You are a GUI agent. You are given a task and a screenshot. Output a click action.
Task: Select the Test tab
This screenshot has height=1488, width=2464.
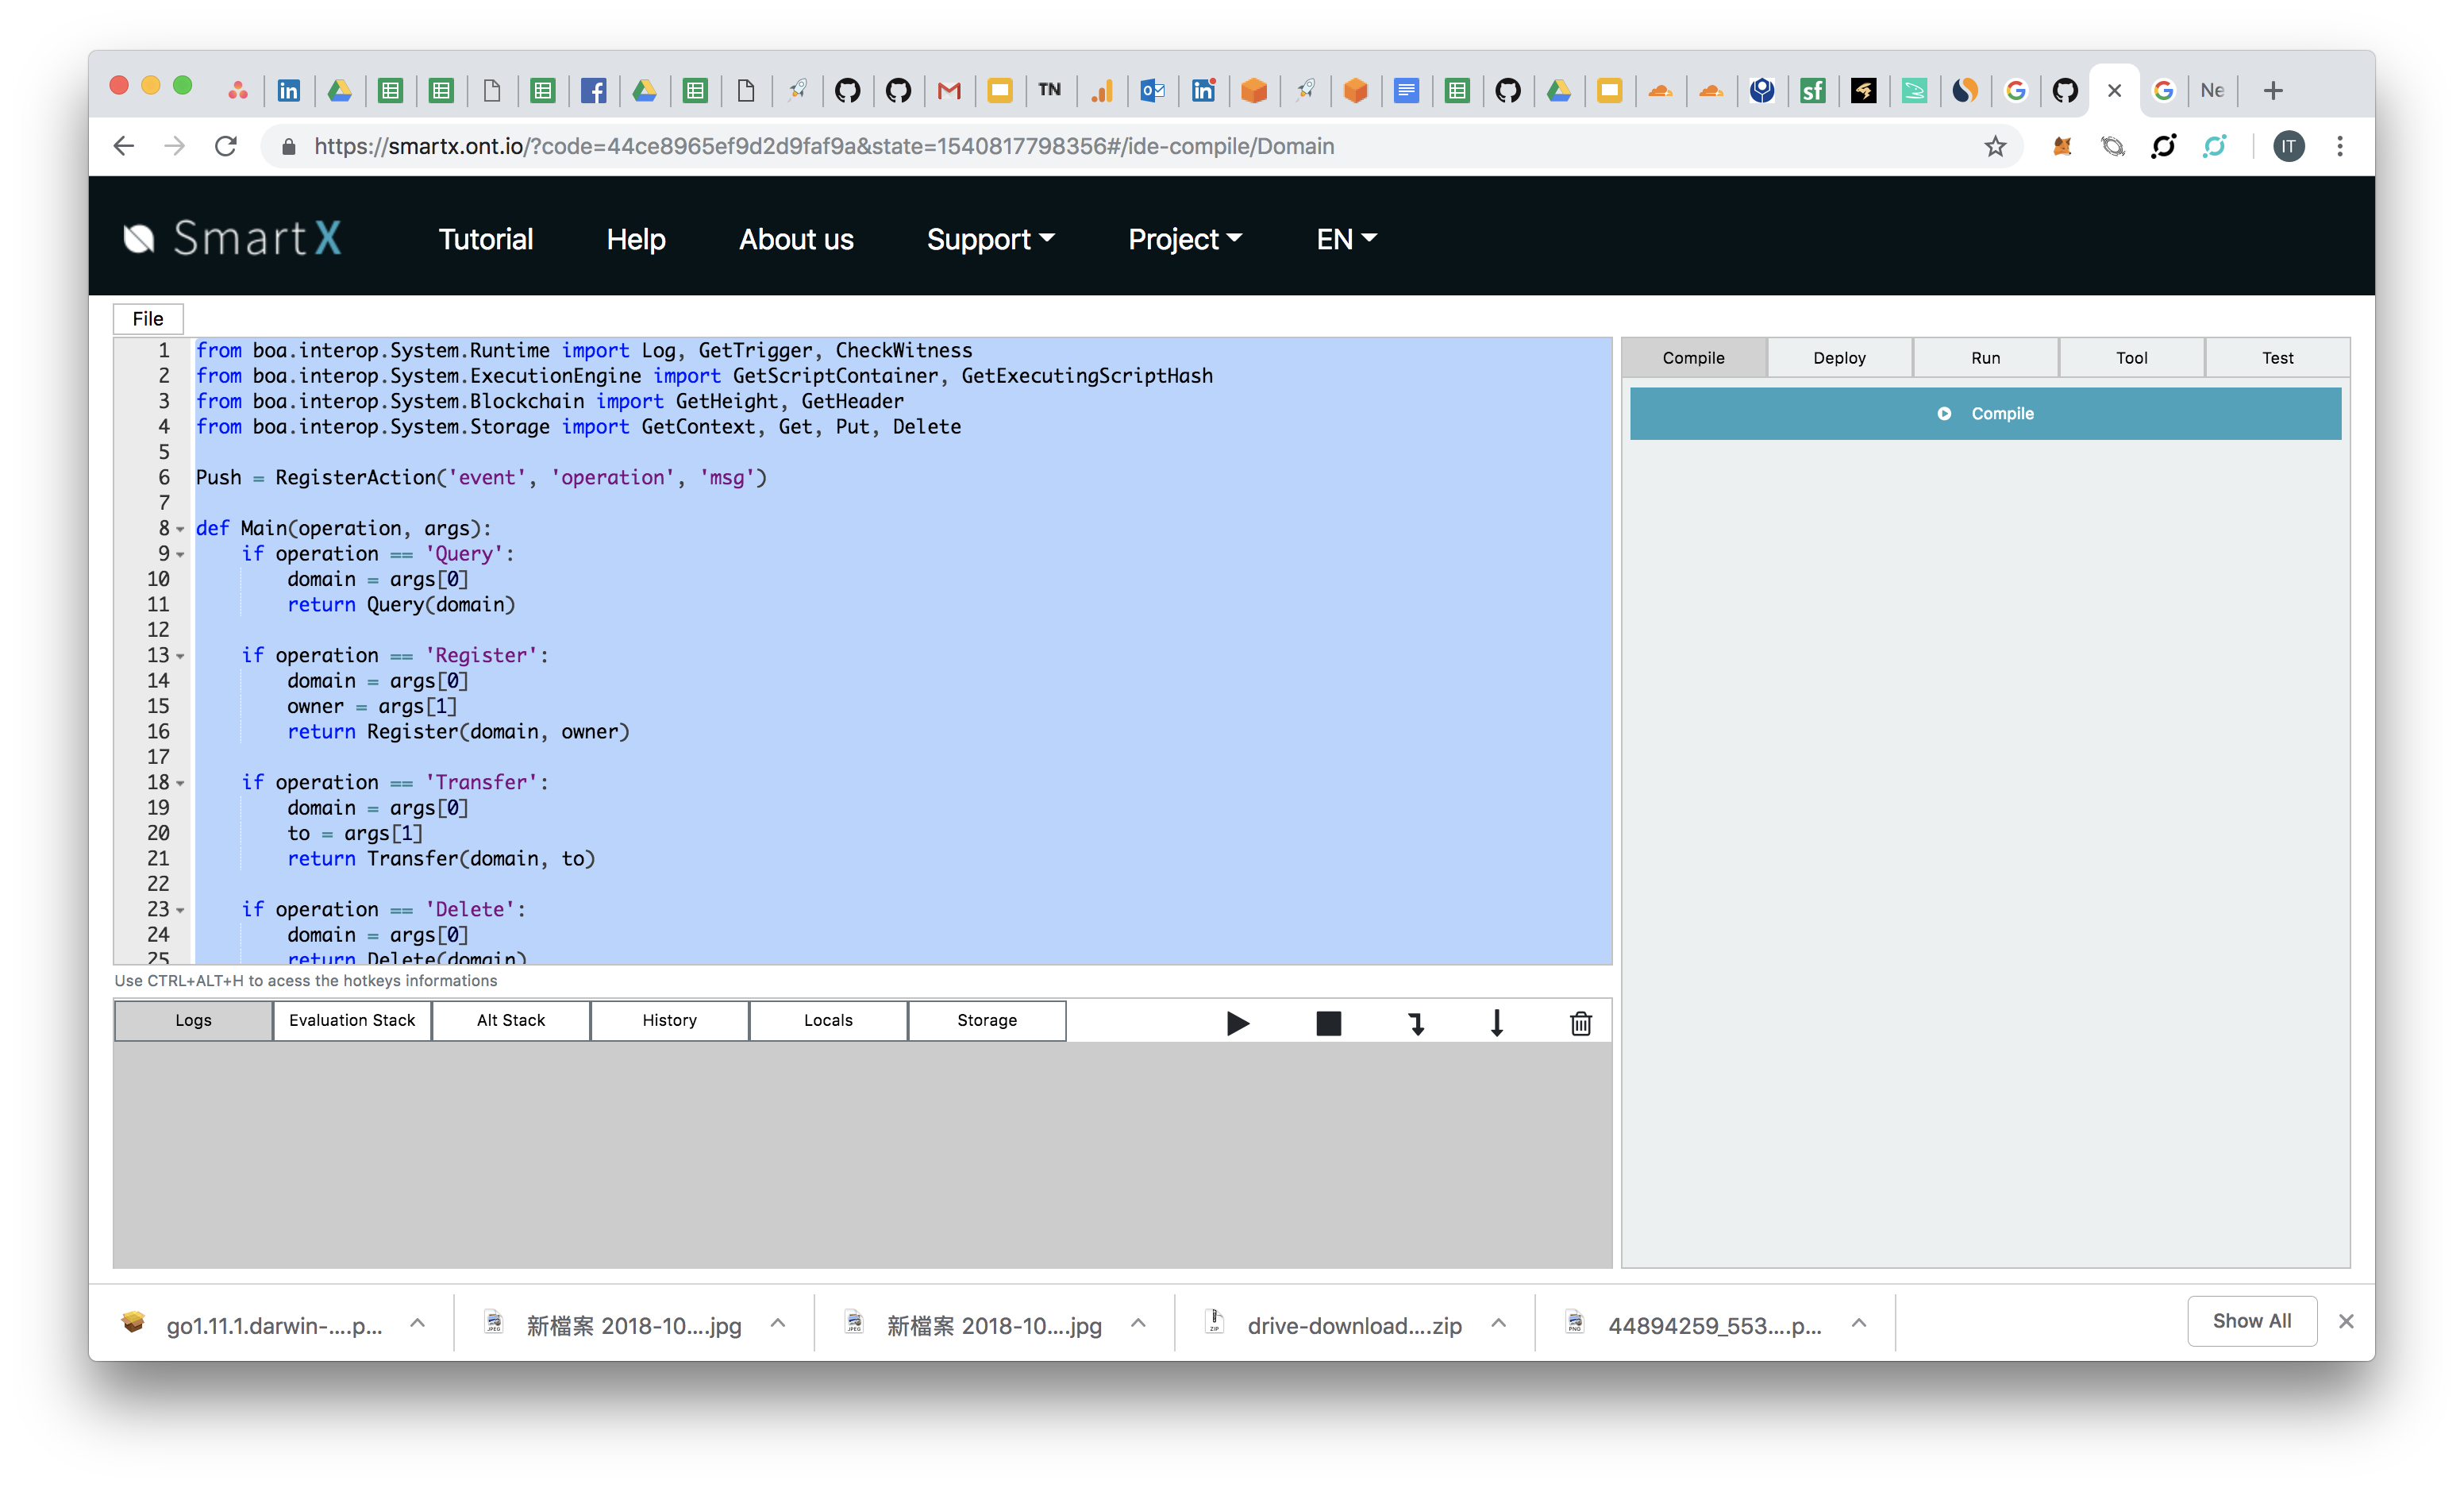click(x=2277, y=357)
